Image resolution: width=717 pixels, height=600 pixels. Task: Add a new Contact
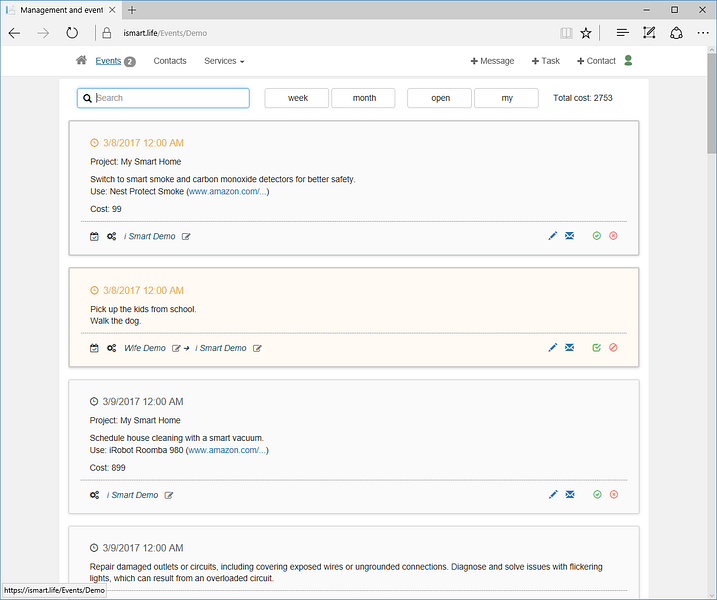click(596, 61)
